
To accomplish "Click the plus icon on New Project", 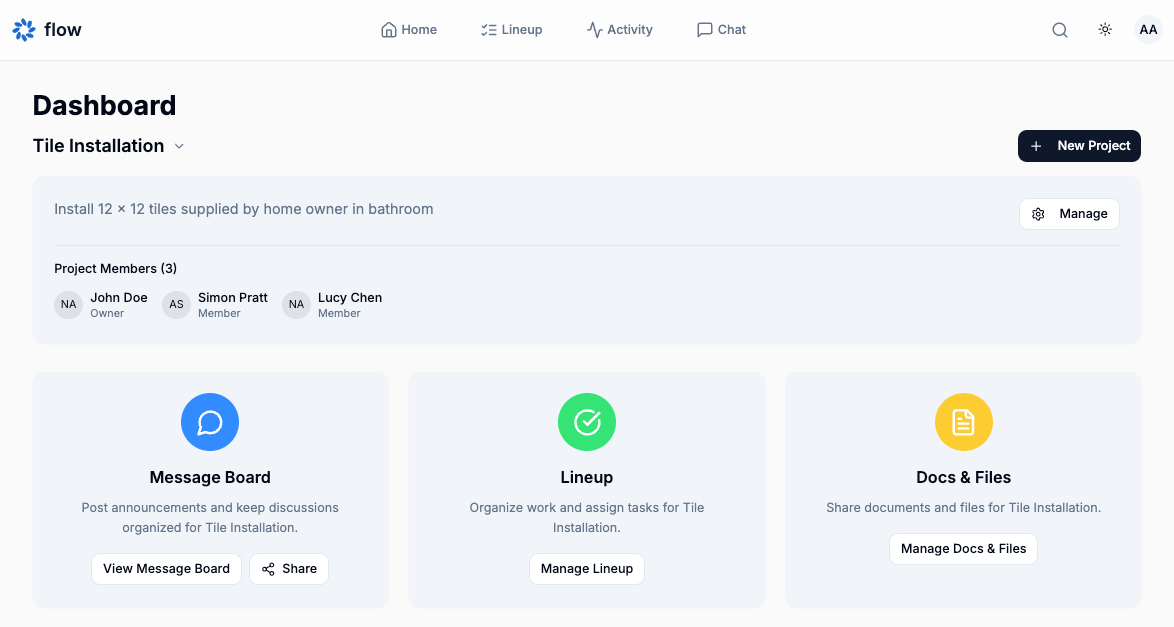I will point(1035,145).
